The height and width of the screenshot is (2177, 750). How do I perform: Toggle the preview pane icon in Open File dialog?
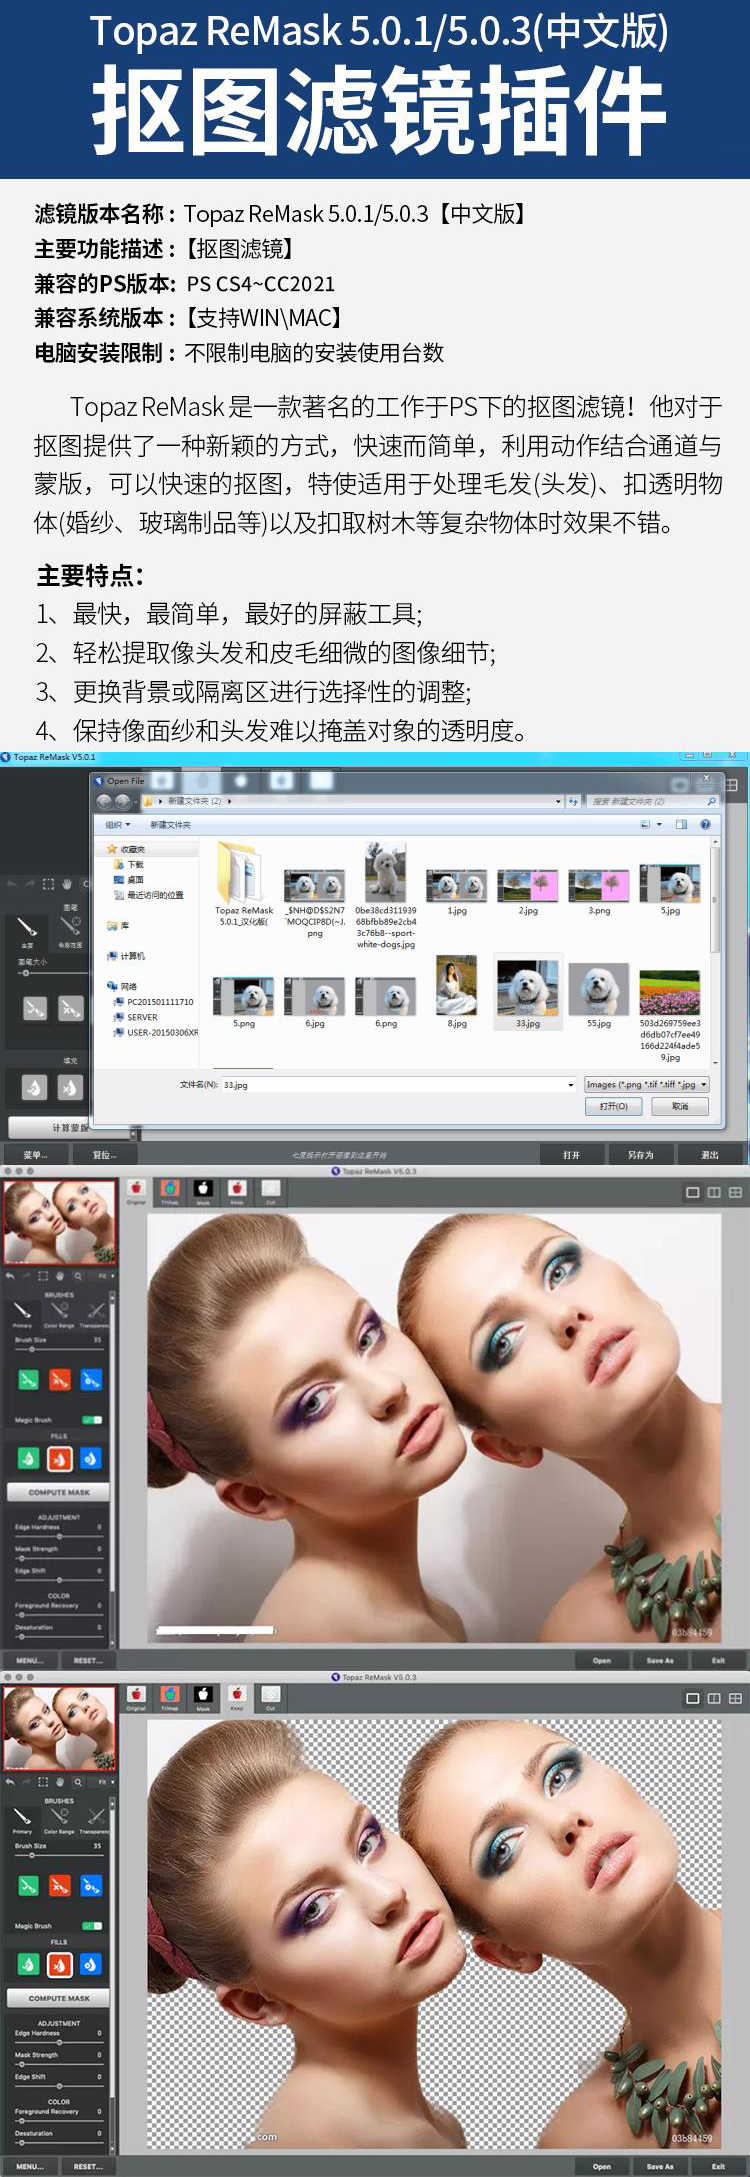(x=681, y=825)
